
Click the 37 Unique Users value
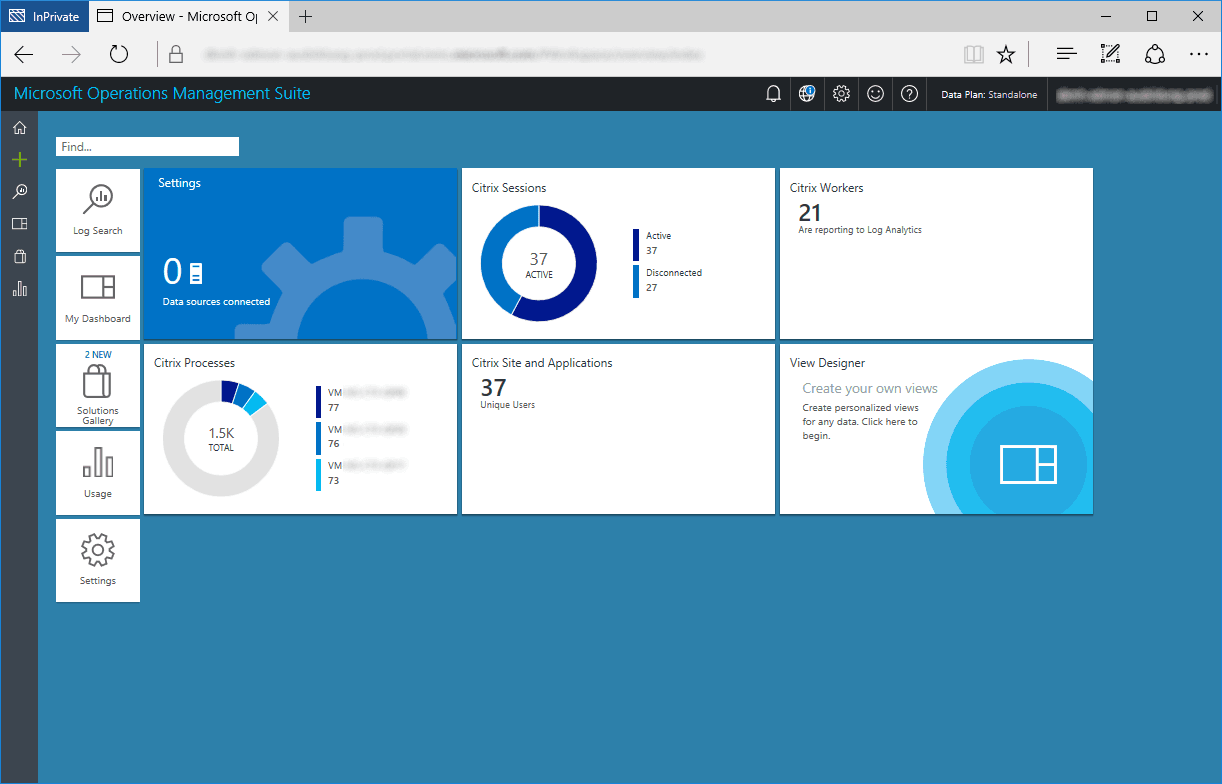point(493,387)
